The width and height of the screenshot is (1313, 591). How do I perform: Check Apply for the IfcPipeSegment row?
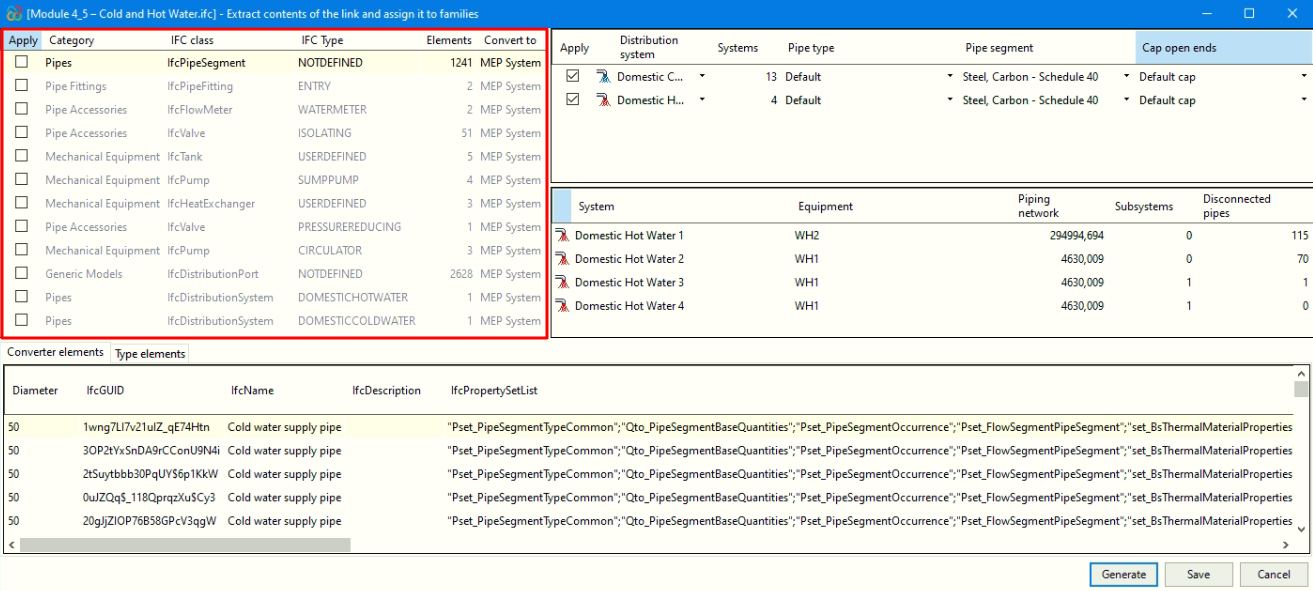22,62
